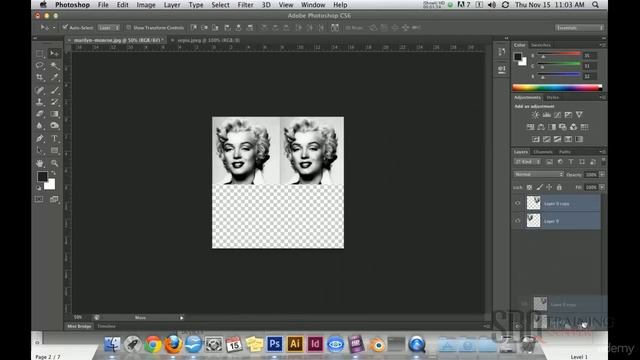Open the collapsed History panel icon

click(x=502, y=52)
